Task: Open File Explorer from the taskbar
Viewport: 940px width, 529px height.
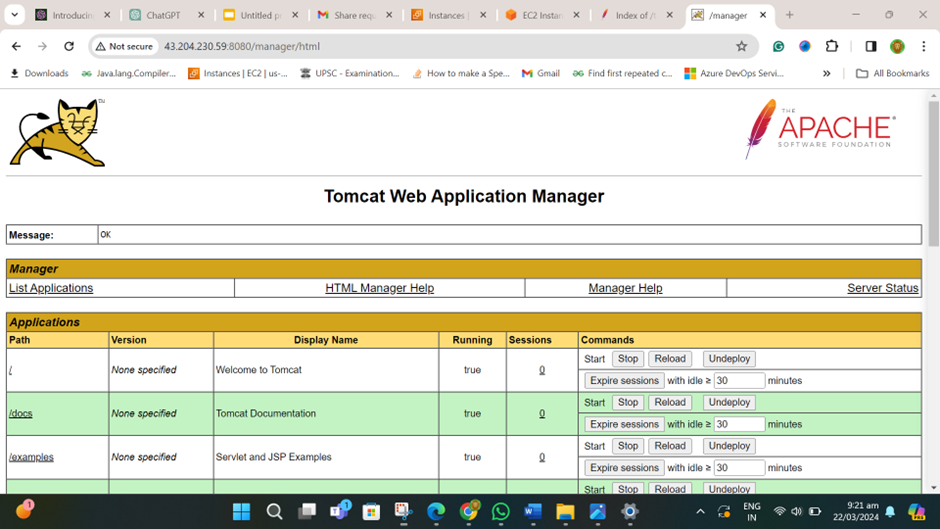Action: [x=565, y=512]
